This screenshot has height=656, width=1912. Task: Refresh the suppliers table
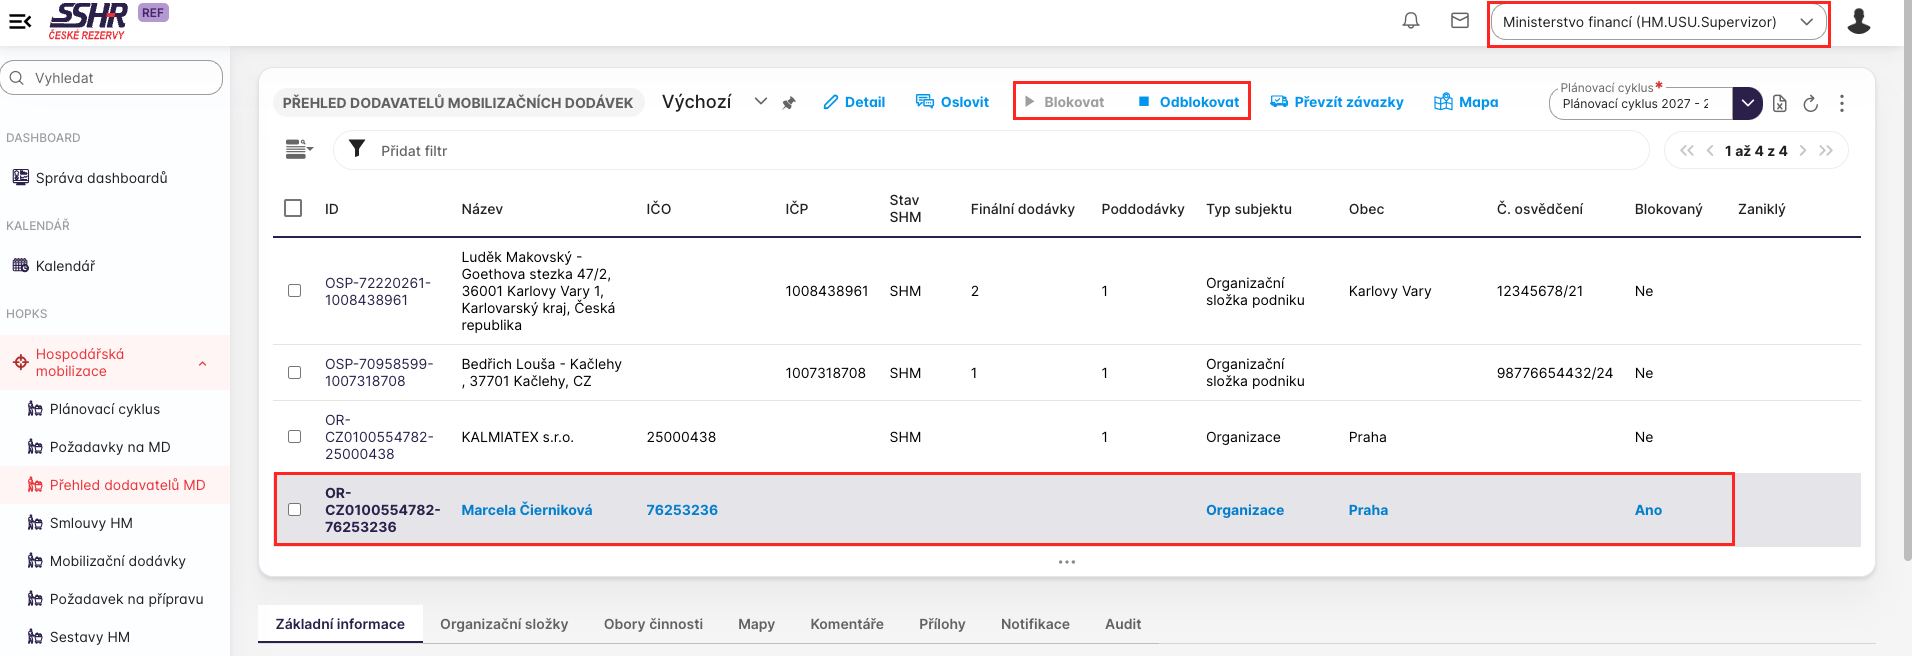1810,103
